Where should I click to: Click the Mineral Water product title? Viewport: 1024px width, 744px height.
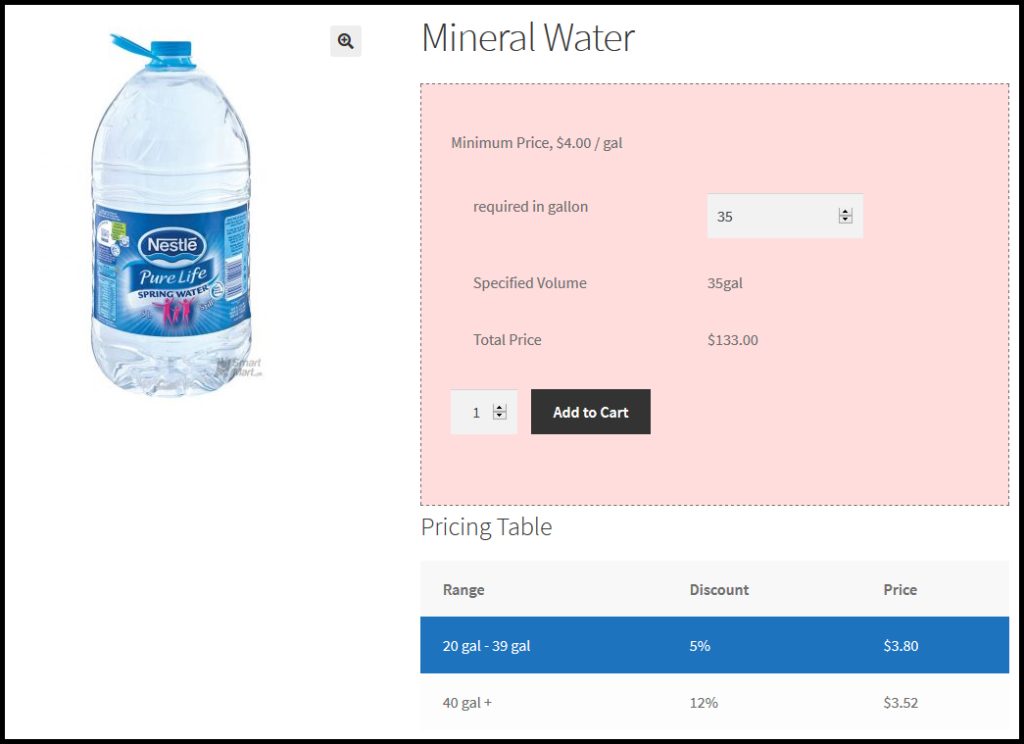pos(528,38)
